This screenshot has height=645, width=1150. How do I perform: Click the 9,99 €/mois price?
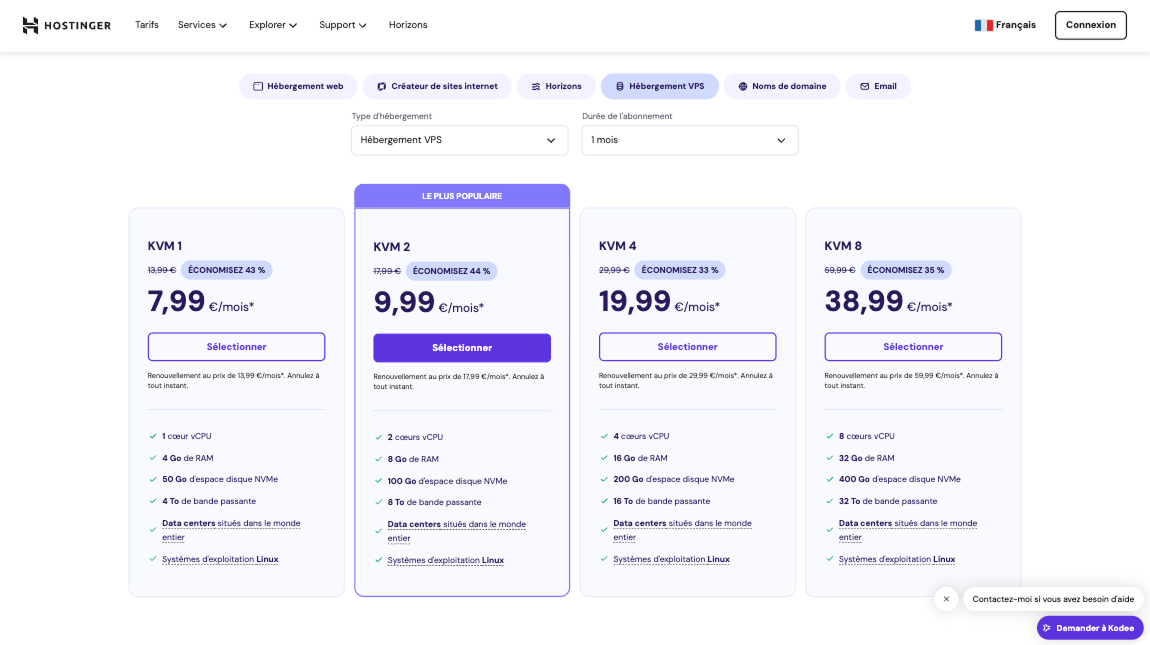[x=428, y=303]
